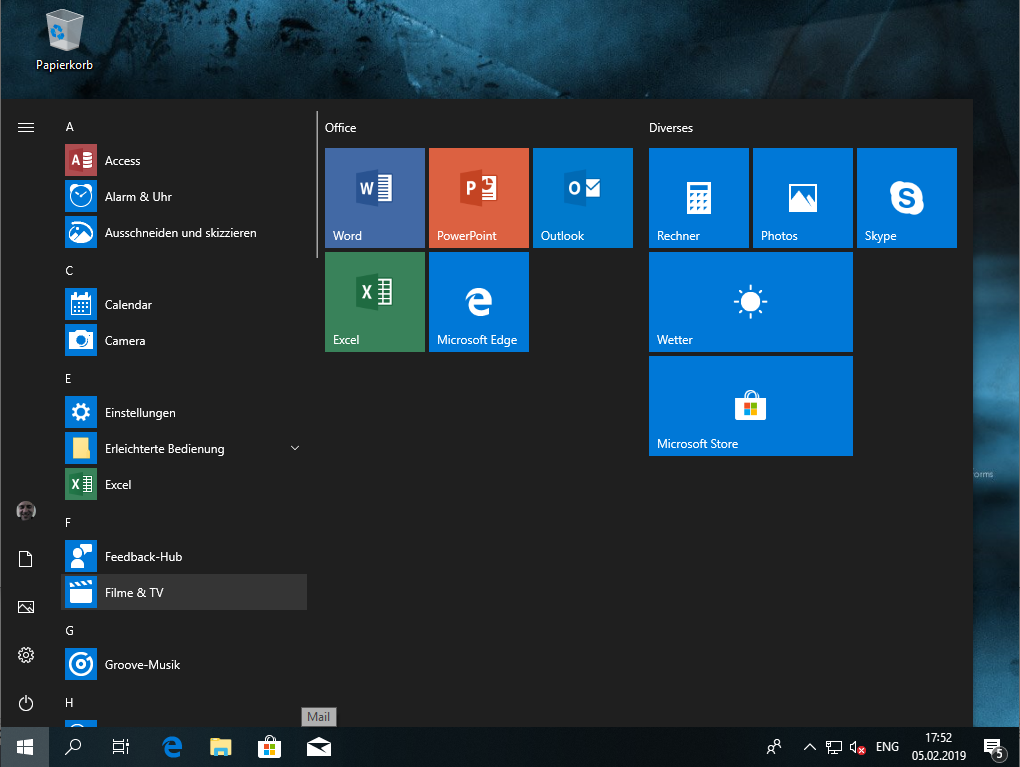Launch the PowerPoint tile
The image size is (1020, 767).
point(479,198)
